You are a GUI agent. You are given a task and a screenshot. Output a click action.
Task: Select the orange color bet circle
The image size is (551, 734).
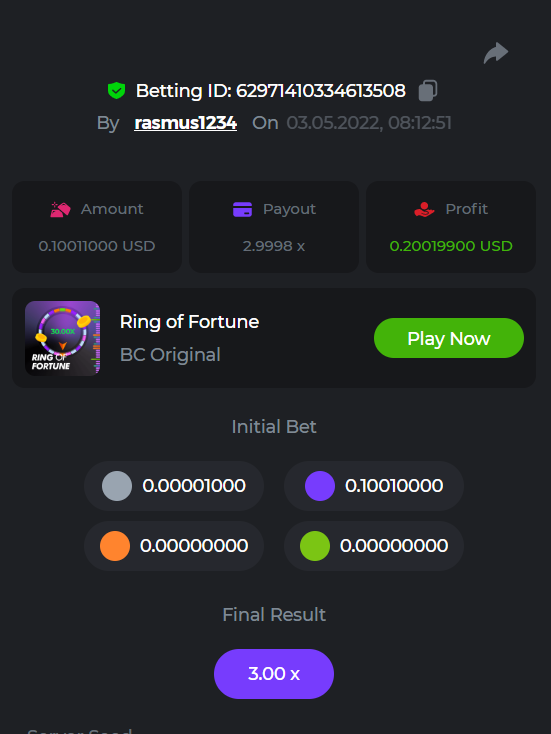tap(115, 546)
